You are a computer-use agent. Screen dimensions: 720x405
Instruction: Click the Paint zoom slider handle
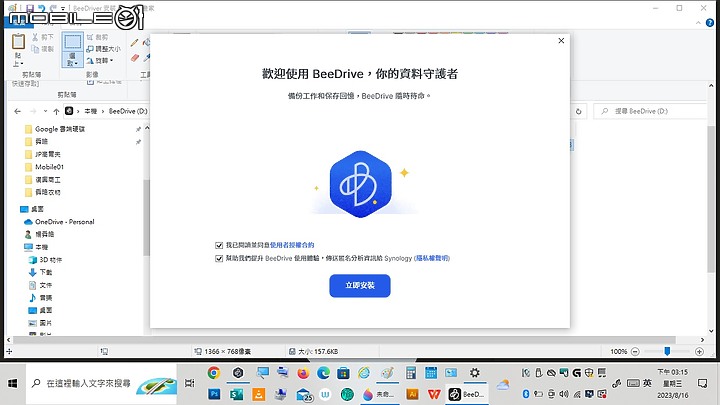coord(667,351)
